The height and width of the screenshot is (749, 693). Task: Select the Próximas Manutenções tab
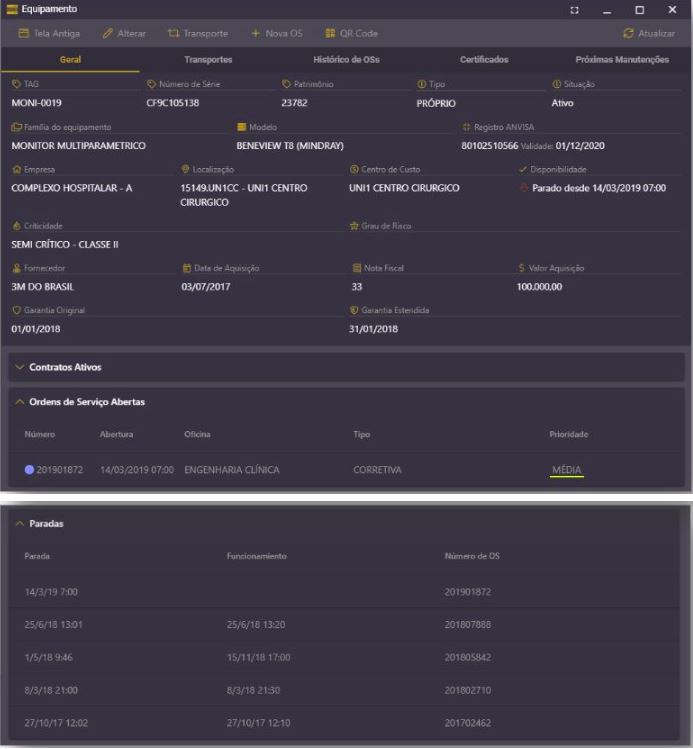tap(622, 60)
